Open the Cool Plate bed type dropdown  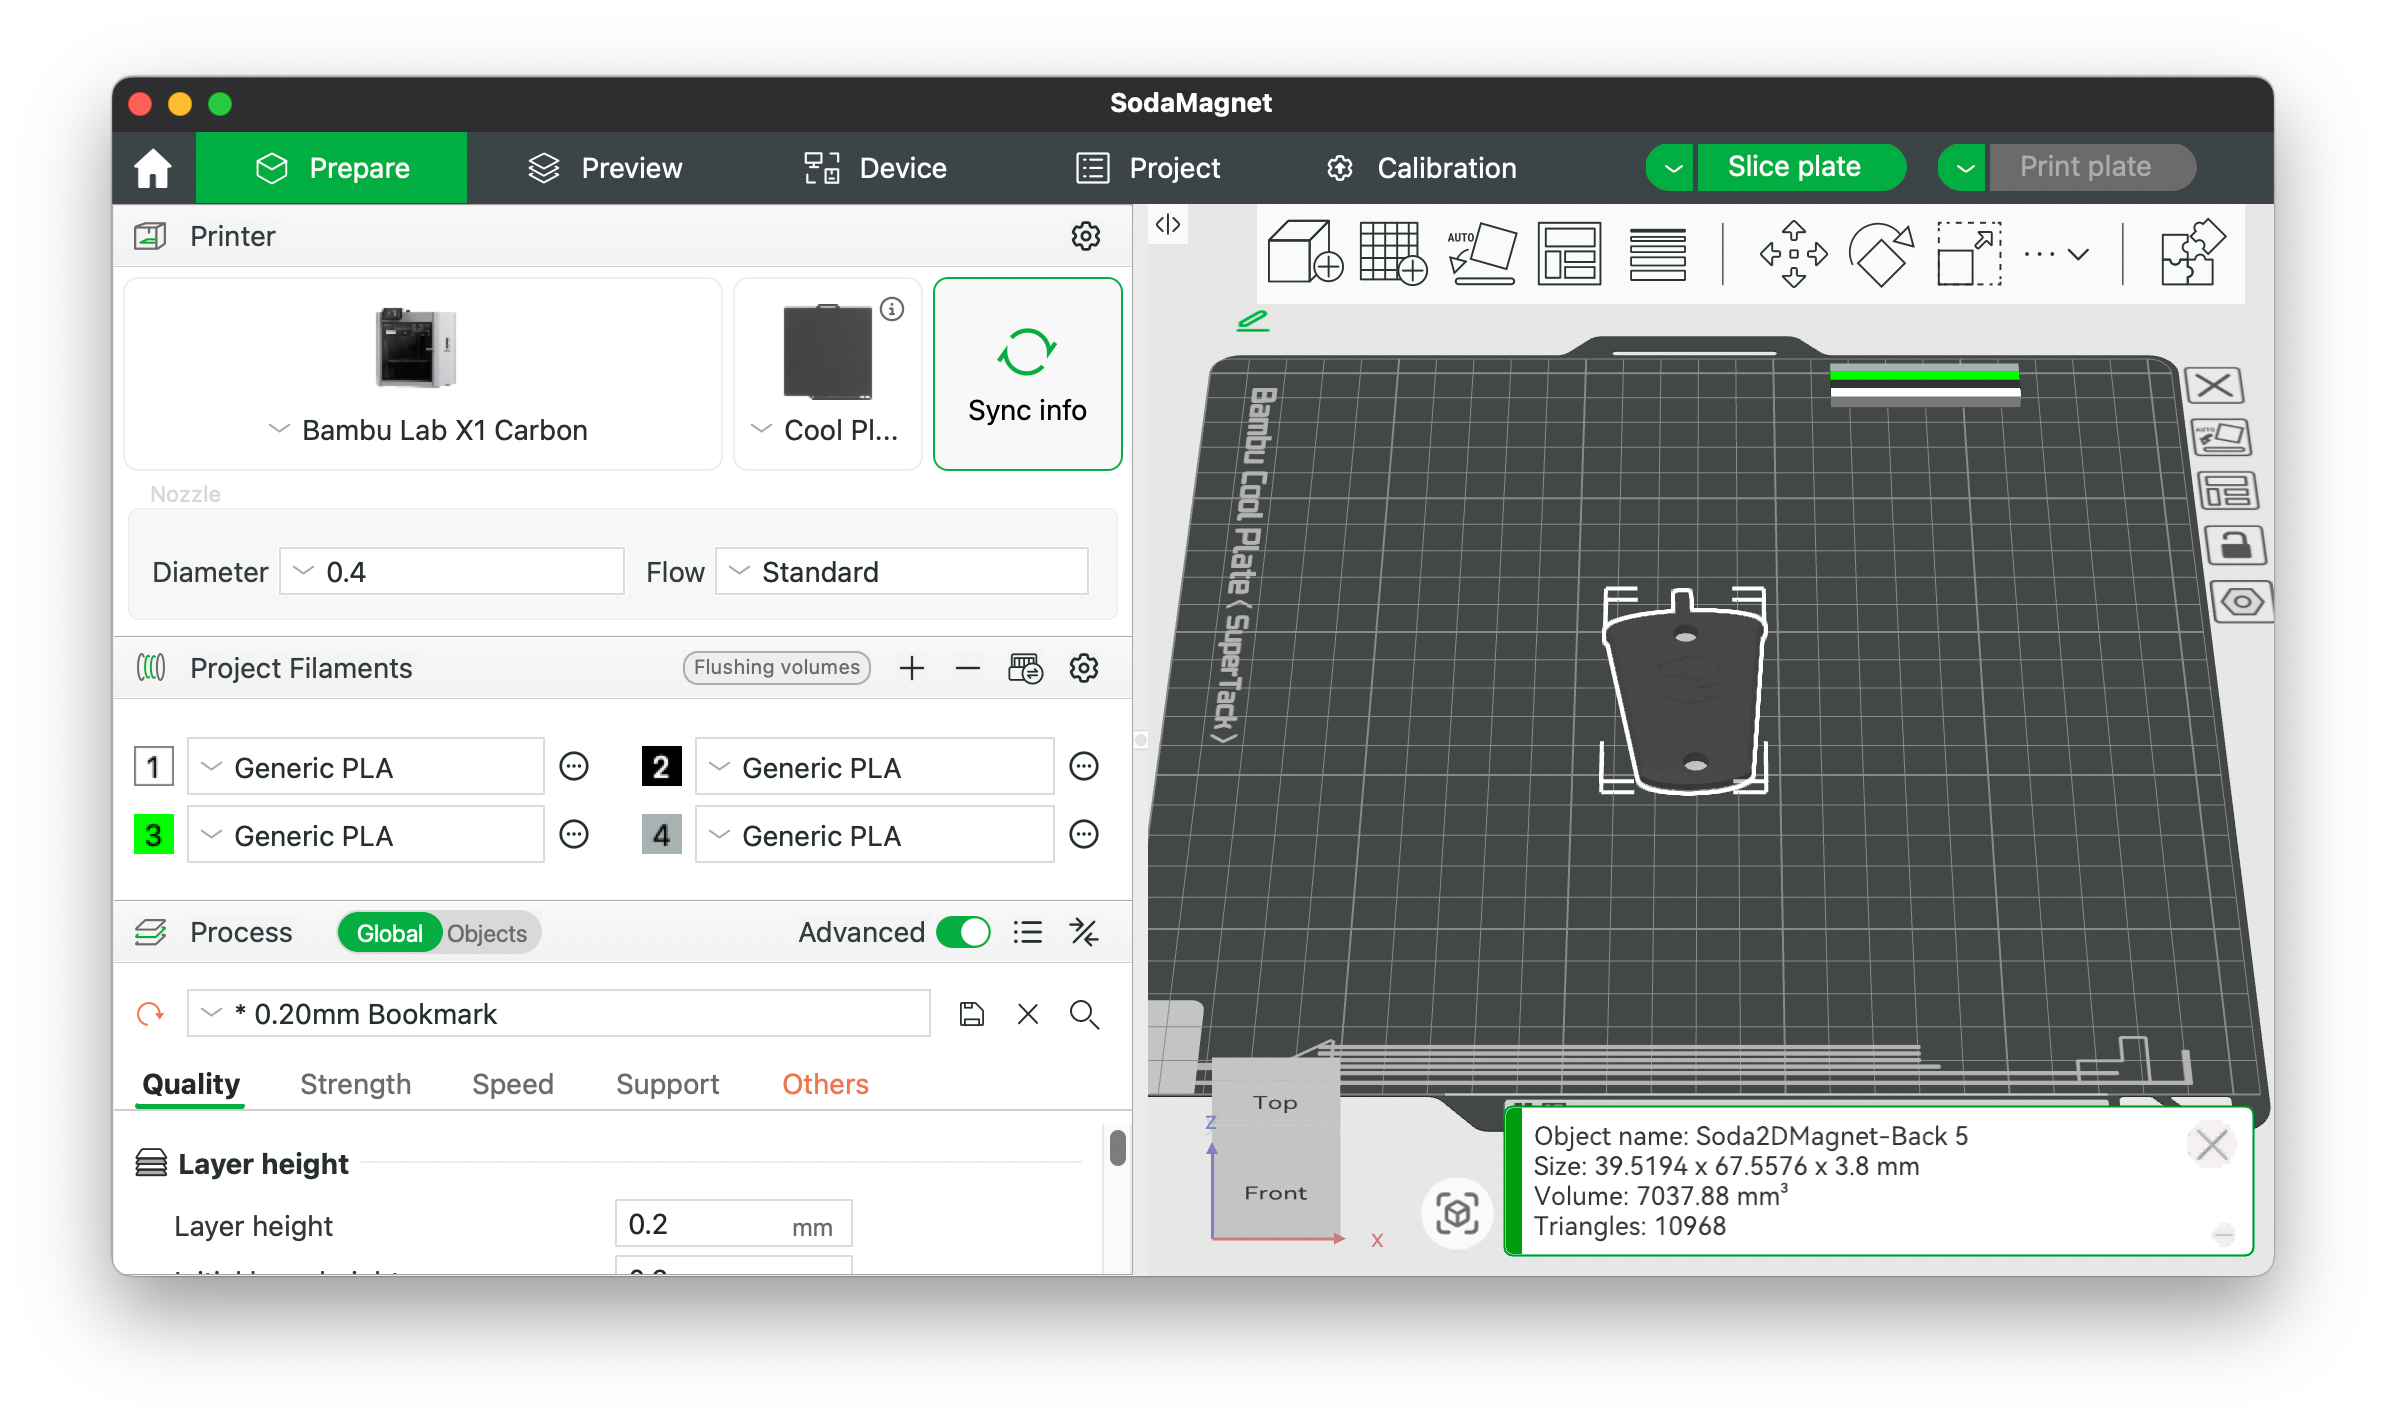click(x=827, y=374)
